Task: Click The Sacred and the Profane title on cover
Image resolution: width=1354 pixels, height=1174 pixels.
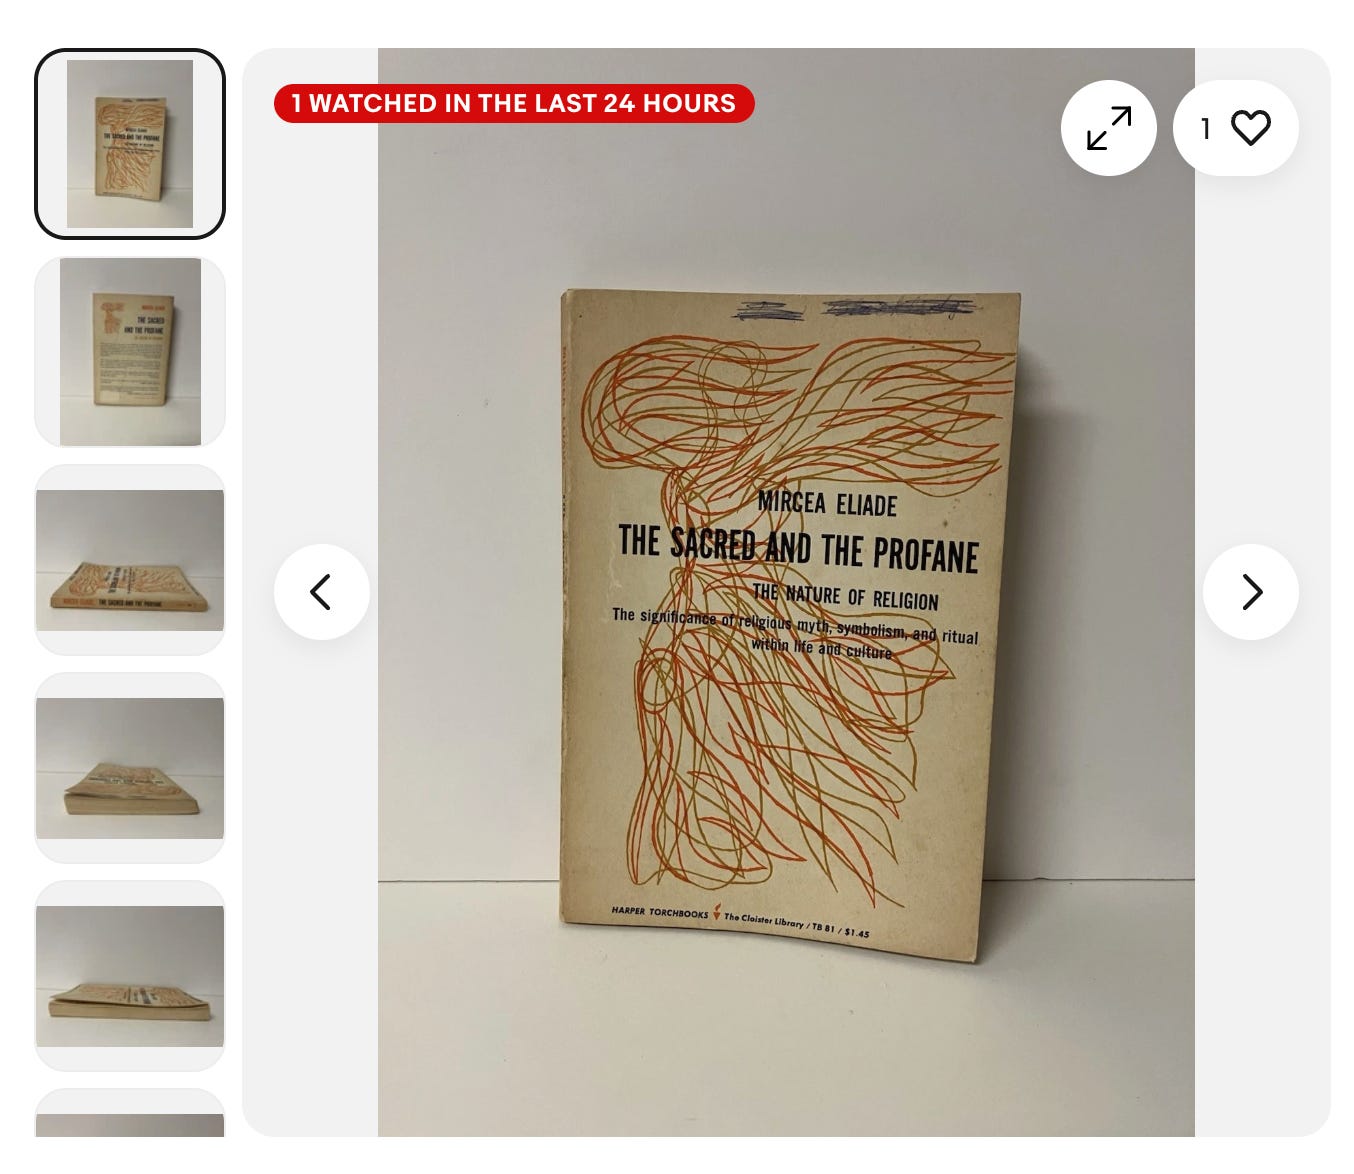Action: [x=798, y=548]
